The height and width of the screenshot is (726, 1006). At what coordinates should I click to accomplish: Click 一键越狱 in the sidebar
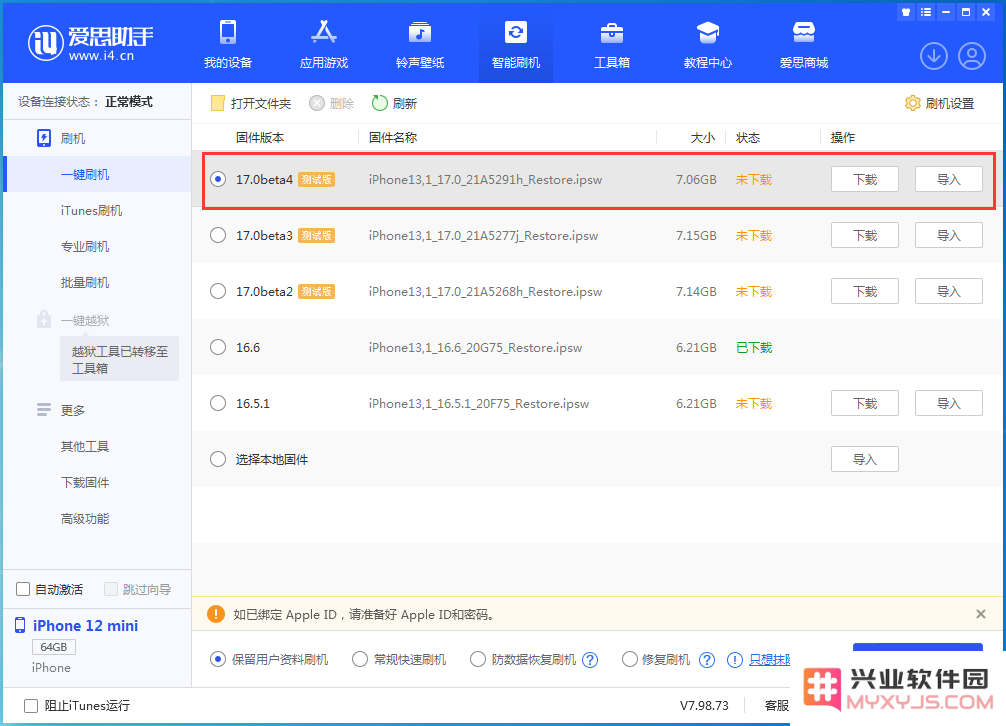(85, 320)
